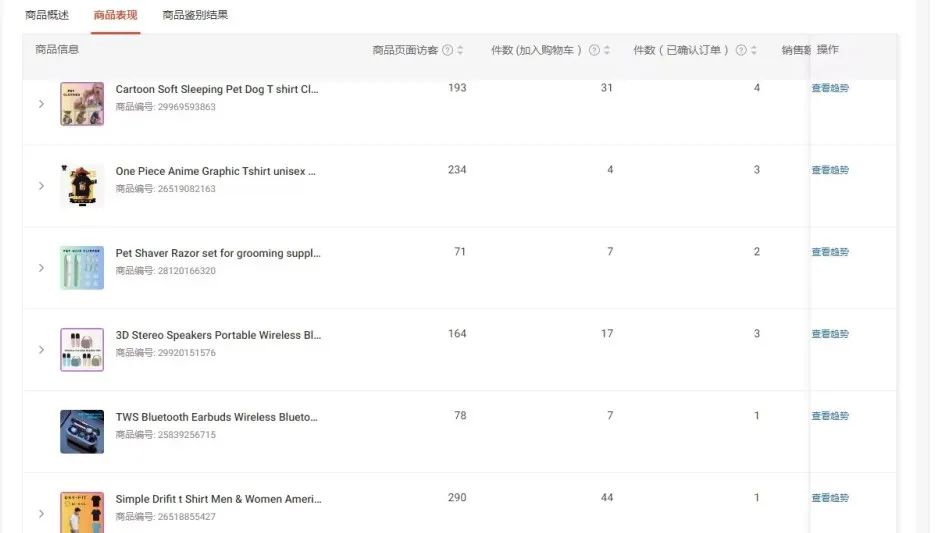Open One Piece Anime Tshirt thumbnail image
This screenshot has width=938, height=533.
tap(82, 185)
